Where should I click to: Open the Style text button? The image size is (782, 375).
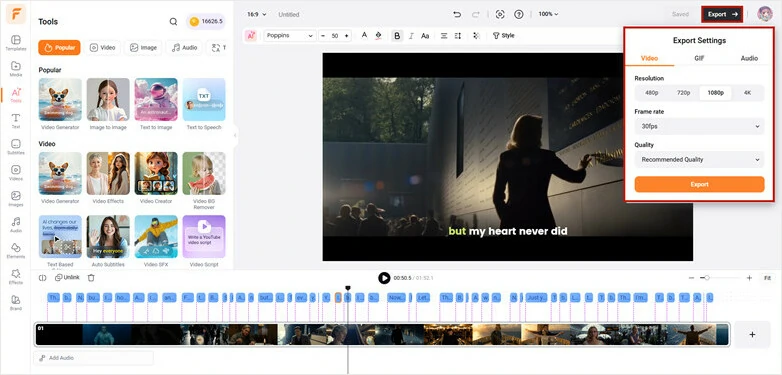(504, 36)
